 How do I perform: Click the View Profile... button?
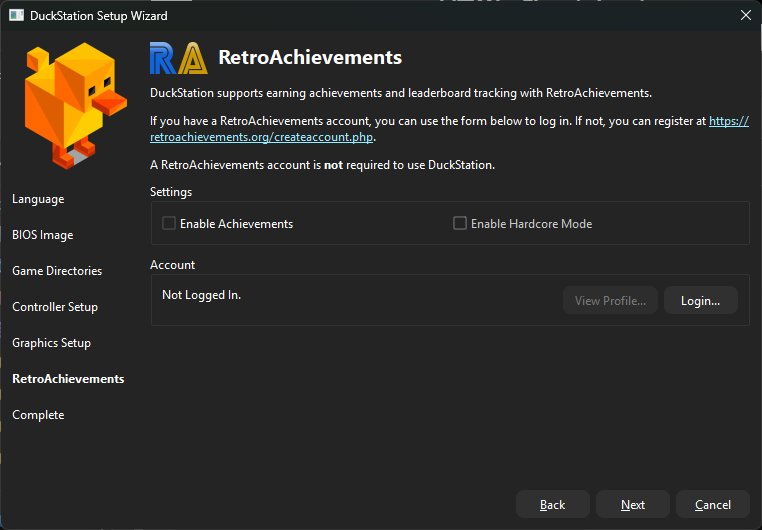[x=610, y=301]
